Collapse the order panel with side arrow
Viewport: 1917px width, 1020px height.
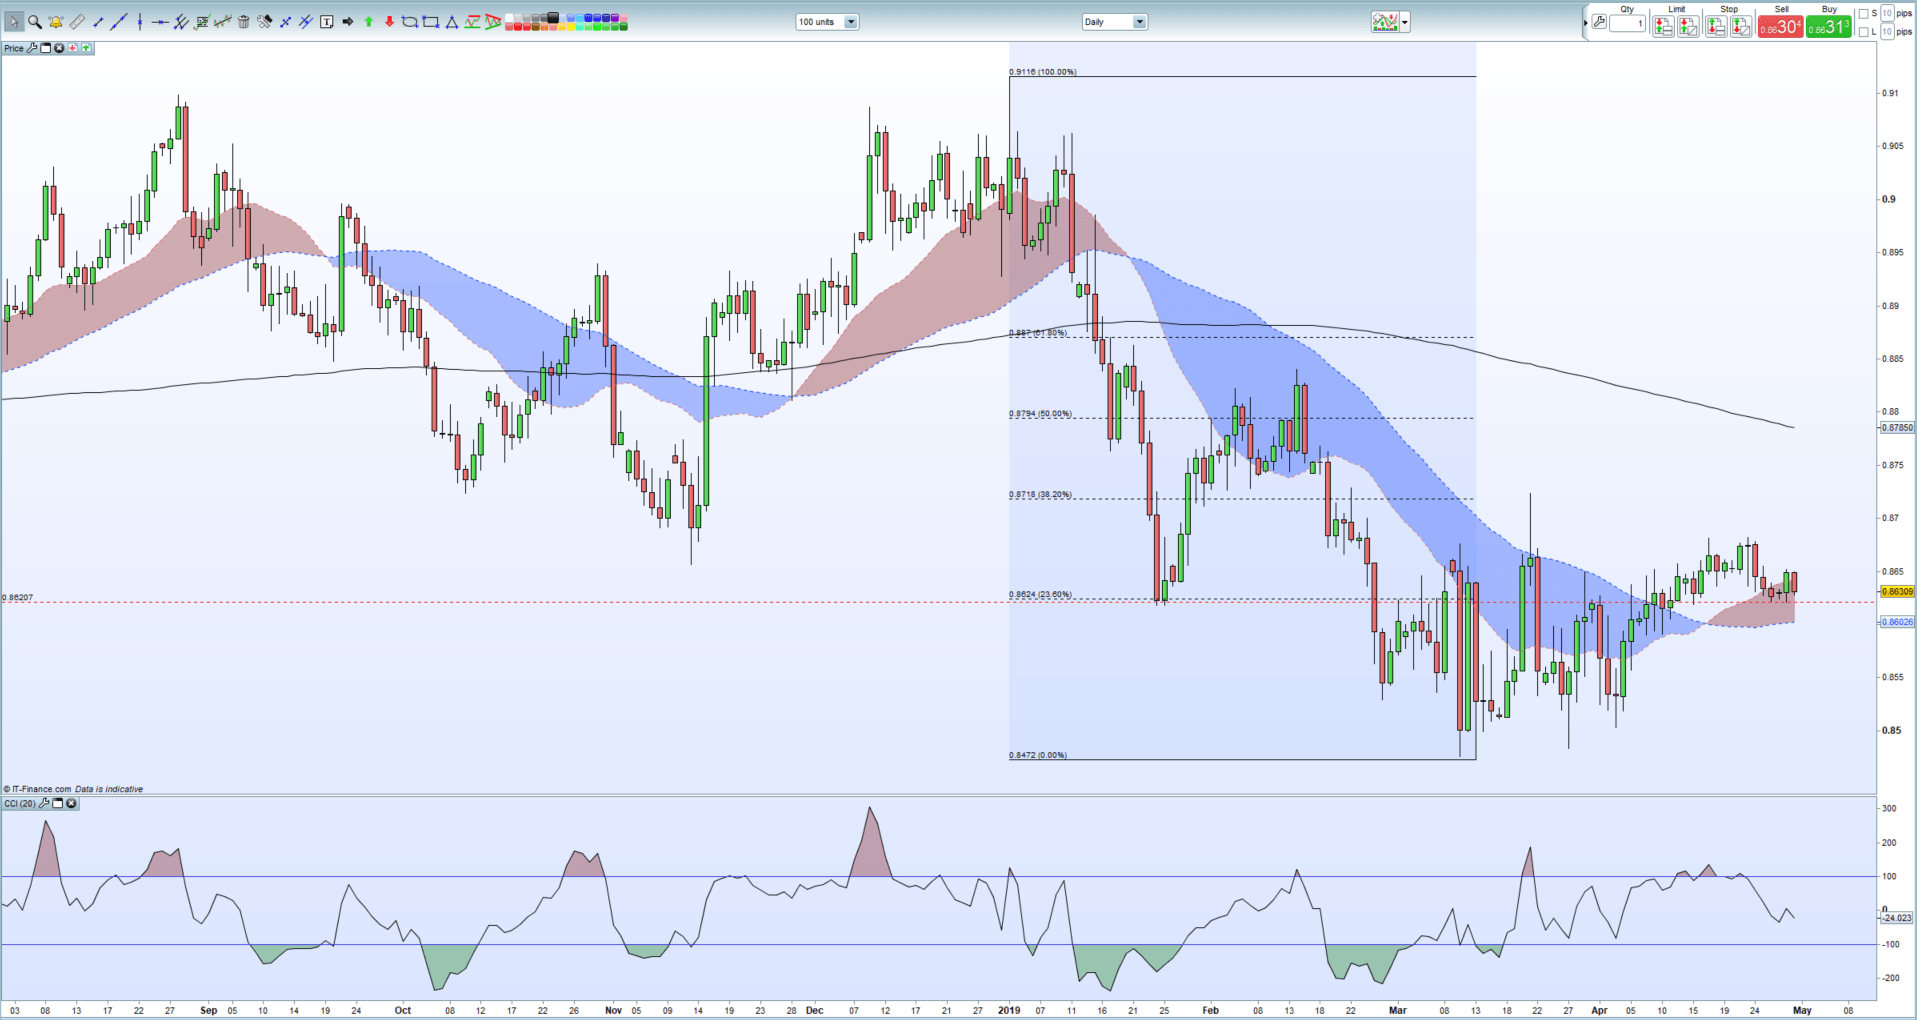[x=1585, y=23]
